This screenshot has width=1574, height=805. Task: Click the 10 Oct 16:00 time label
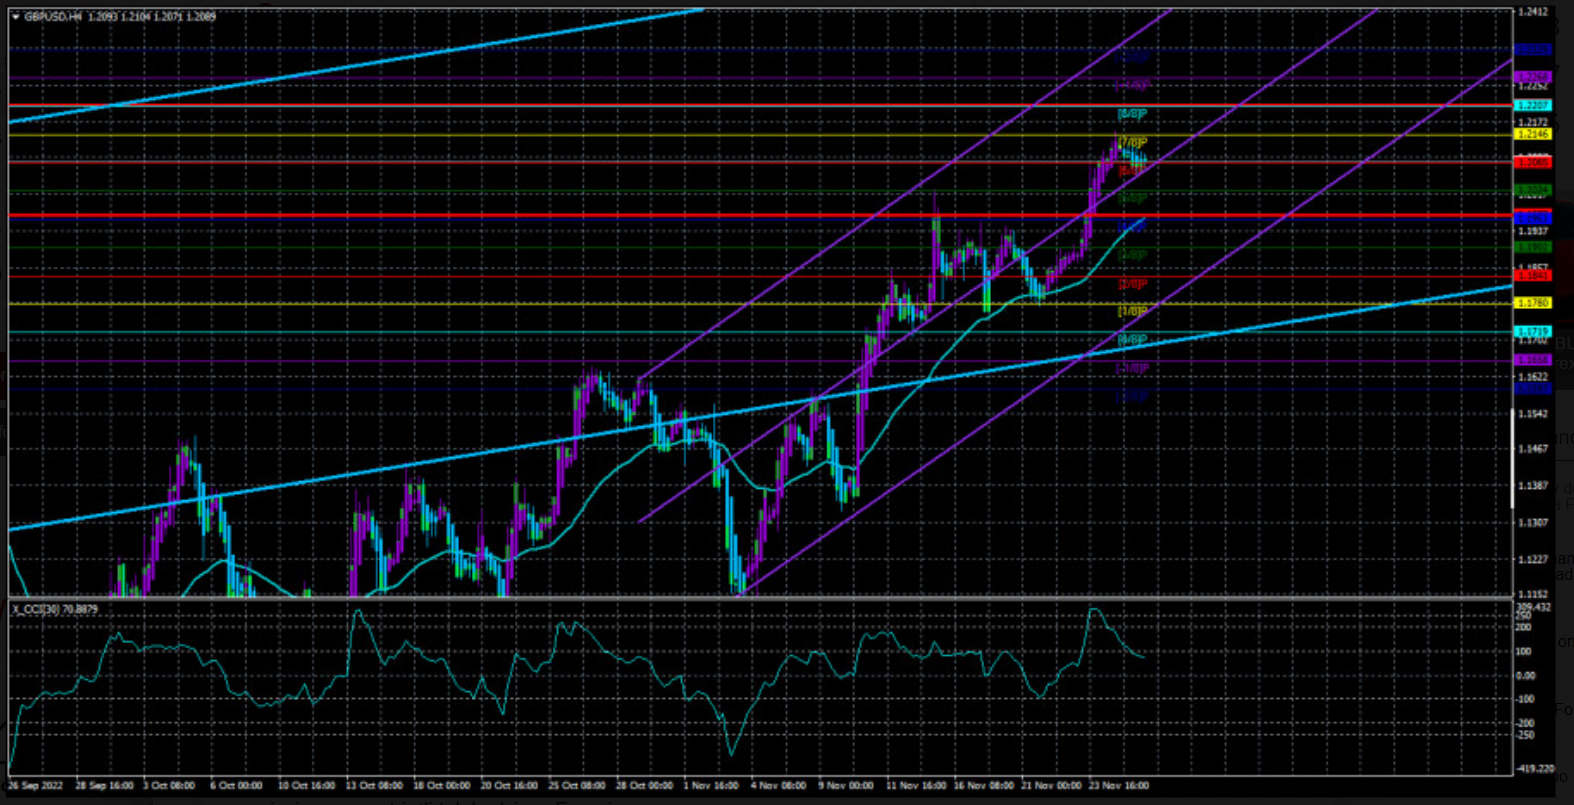[306, 786]
